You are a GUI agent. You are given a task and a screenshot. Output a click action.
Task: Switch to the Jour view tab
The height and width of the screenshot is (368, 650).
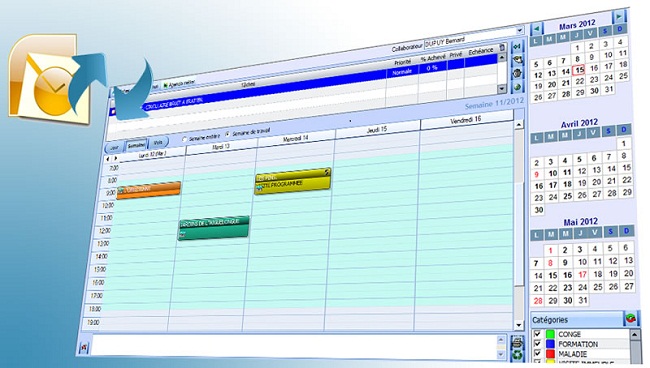click(x=114, y=148)
